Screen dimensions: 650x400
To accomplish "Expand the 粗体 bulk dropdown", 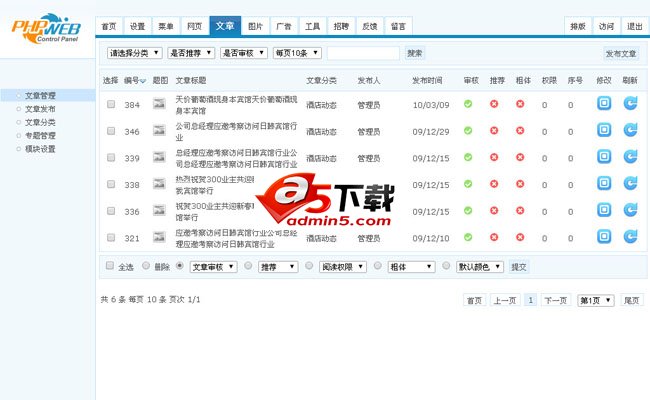I will pyautogui.click(x=411, y=267).
